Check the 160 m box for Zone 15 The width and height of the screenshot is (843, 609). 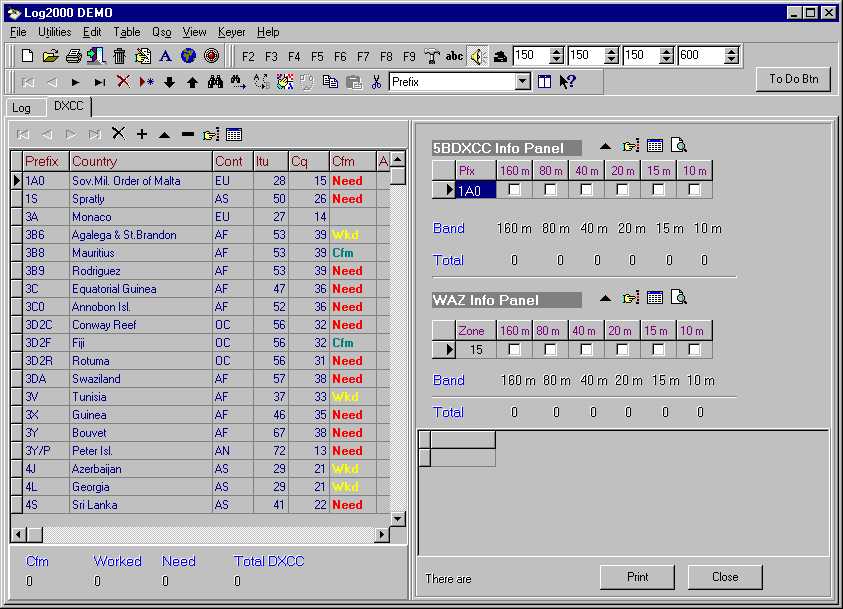(x=515, y=350)
